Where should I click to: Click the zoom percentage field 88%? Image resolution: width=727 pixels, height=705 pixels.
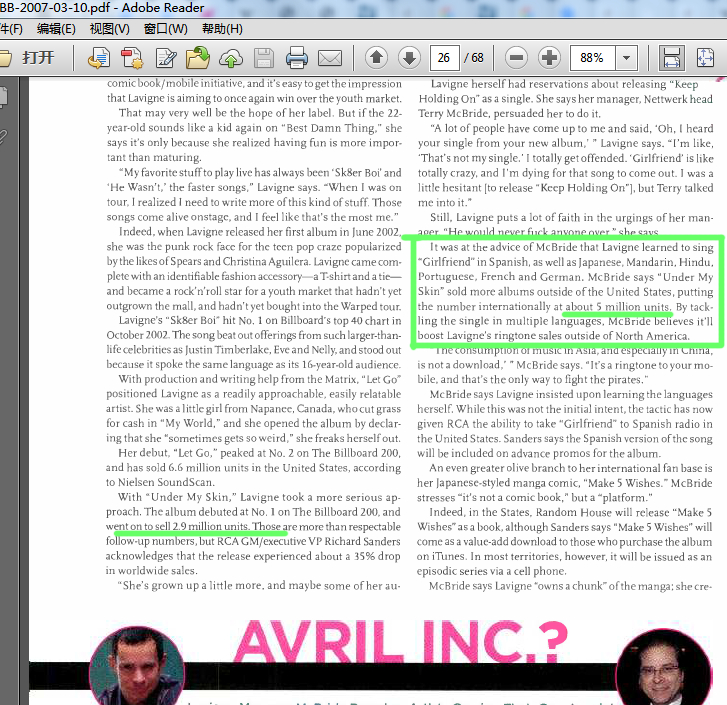tap(593, 58)
